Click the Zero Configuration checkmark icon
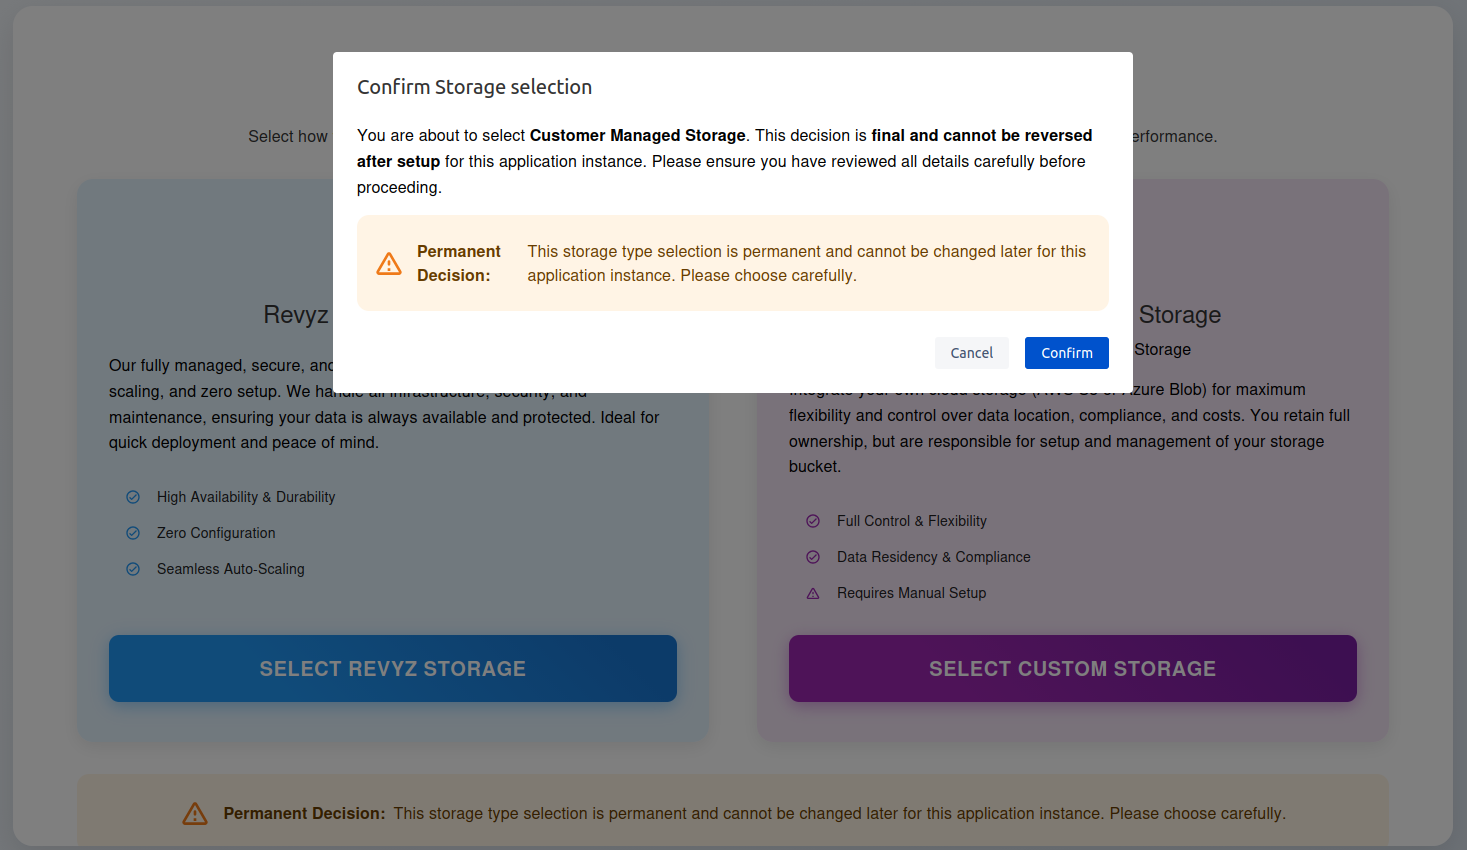1467x850 pixels. (133, 533)
